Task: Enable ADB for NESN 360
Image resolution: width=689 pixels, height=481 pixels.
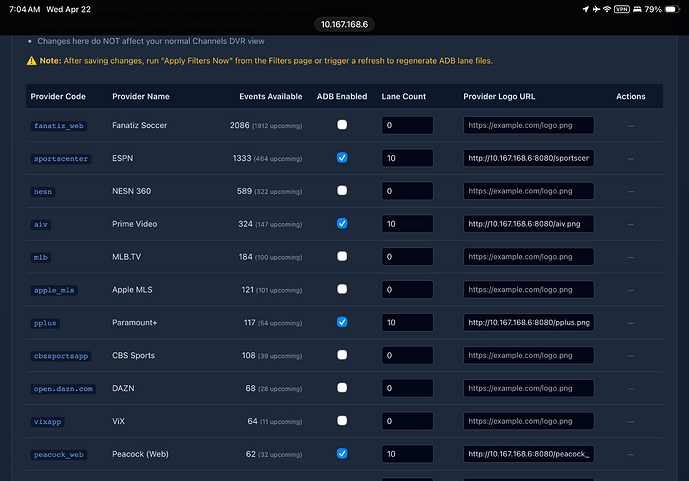Action: [342, 191]
